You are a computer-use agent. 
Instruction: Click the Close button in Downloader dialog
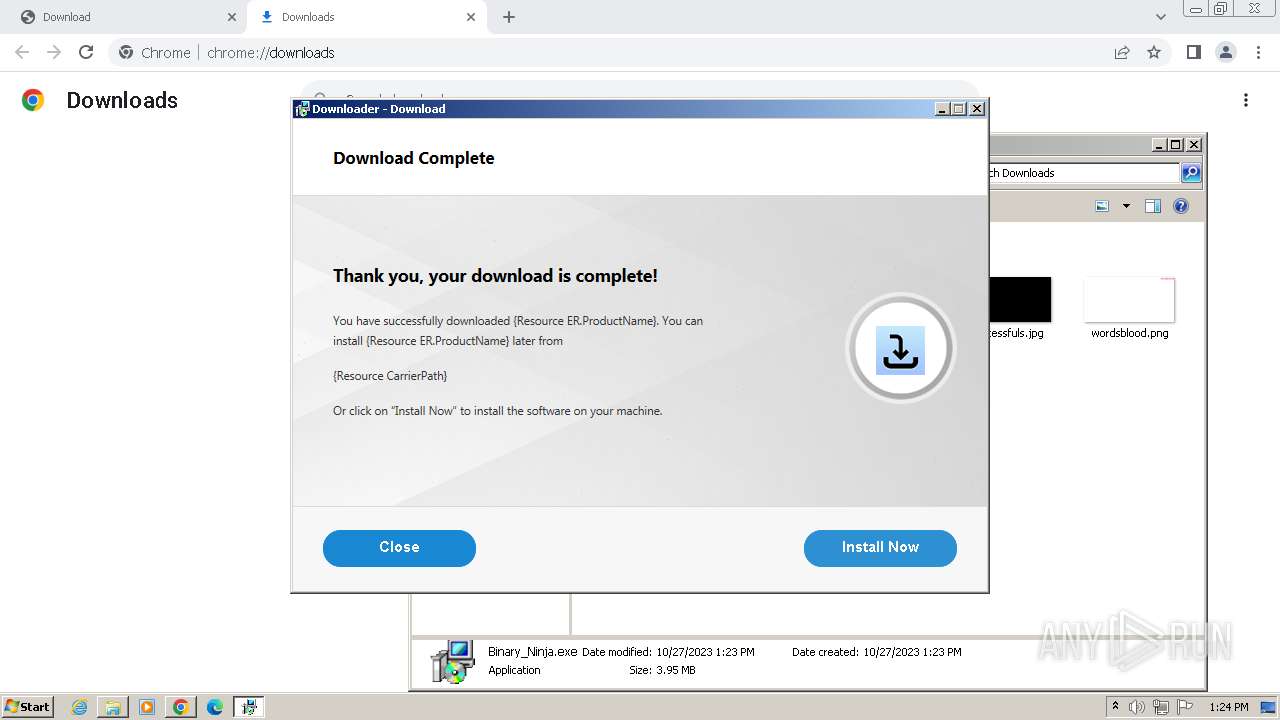(x=399, y=548)
